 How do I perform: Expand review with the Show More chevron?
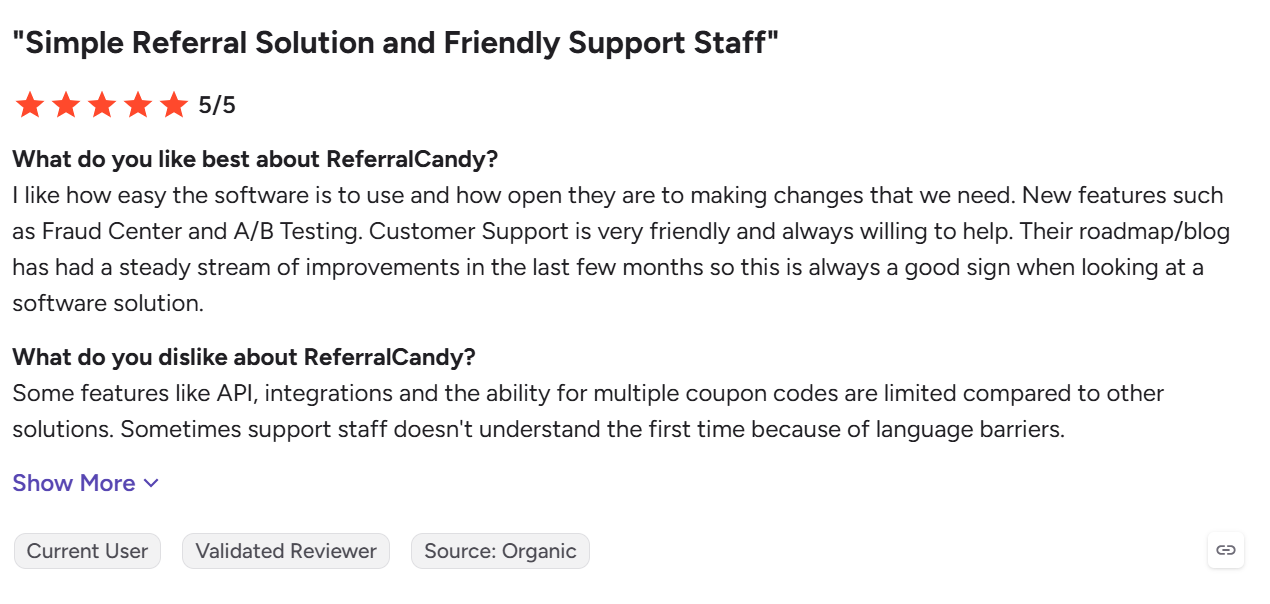[151, 484]
